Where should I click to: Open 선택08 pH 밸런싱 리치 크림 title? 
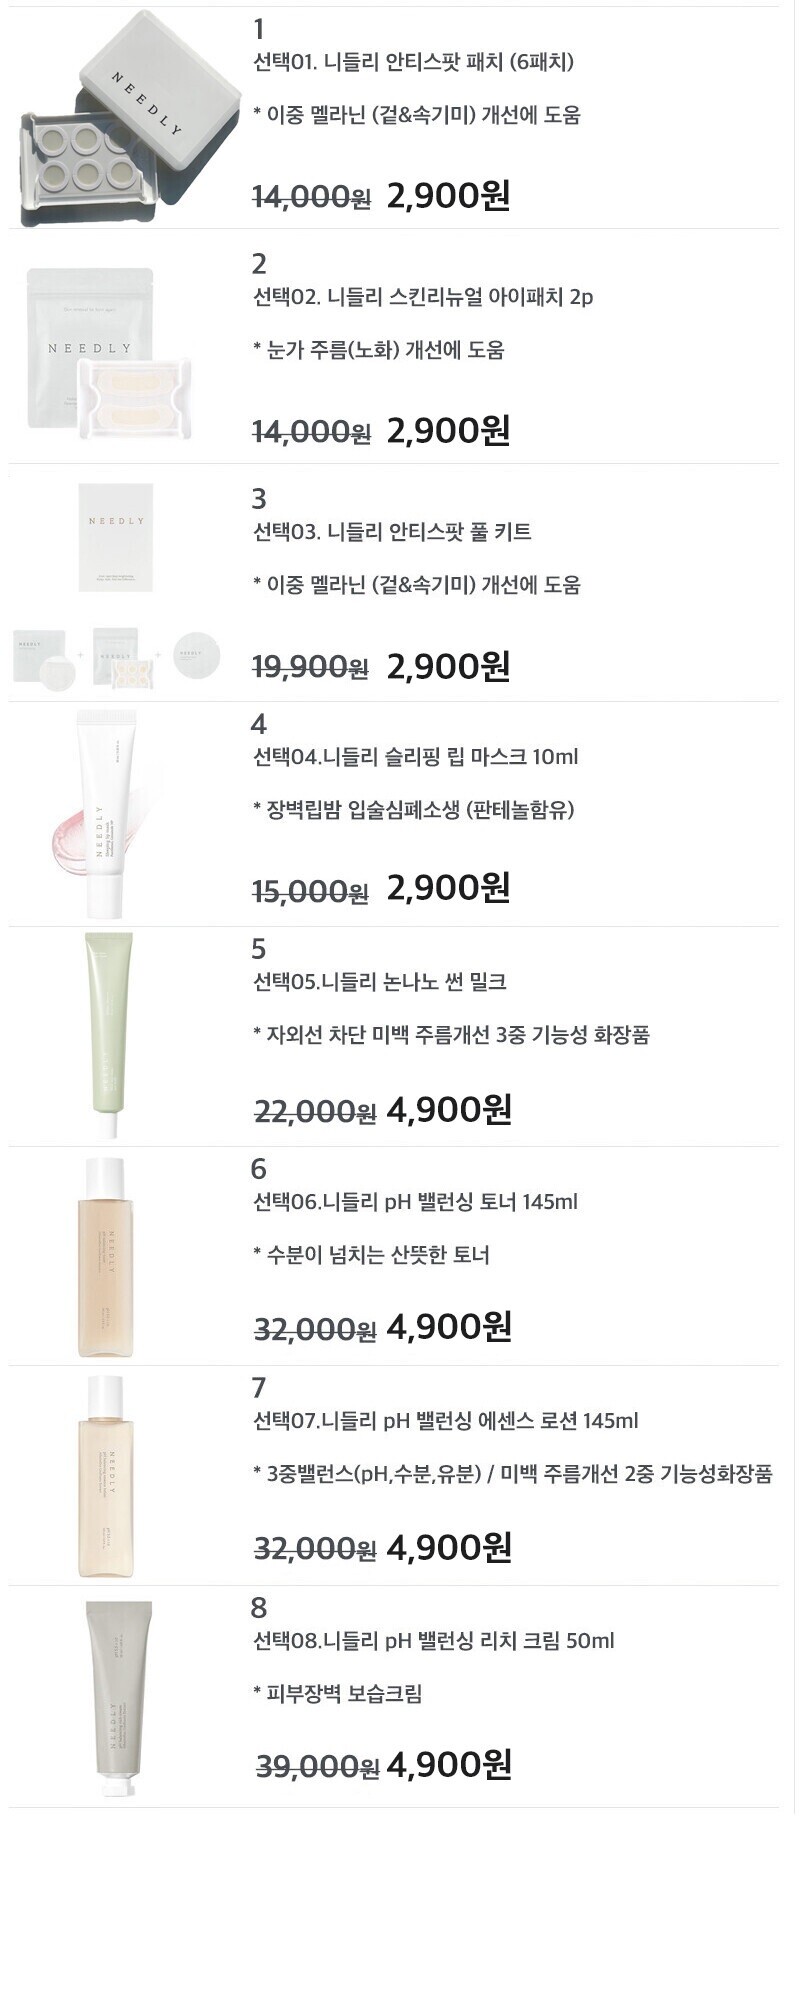pyautogui.click(x=433, y=1641)
